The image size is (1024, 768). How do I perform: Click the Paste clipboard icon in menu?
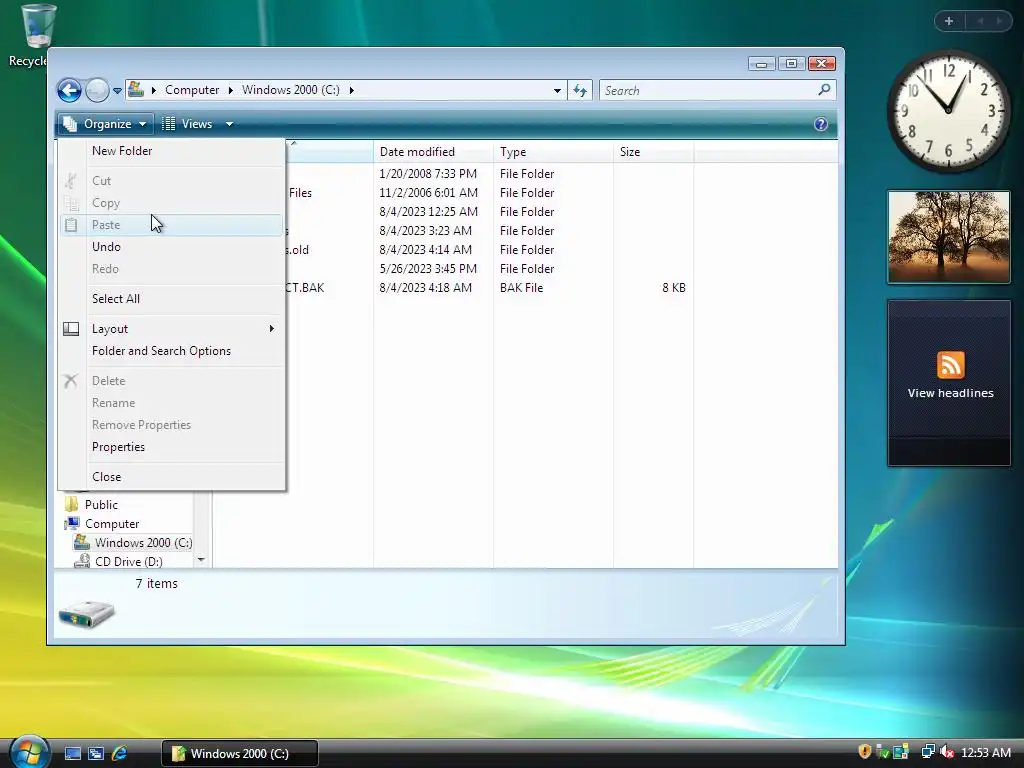71,225
